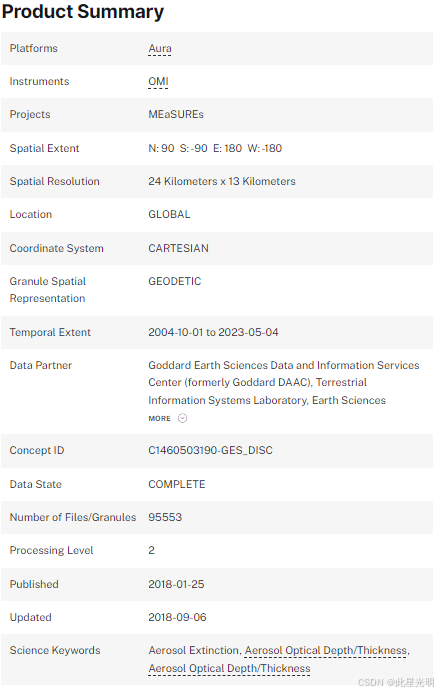Expand the Data Partner MORE text
The width and height of the screenshot is (438, 694).
[159, 418]
